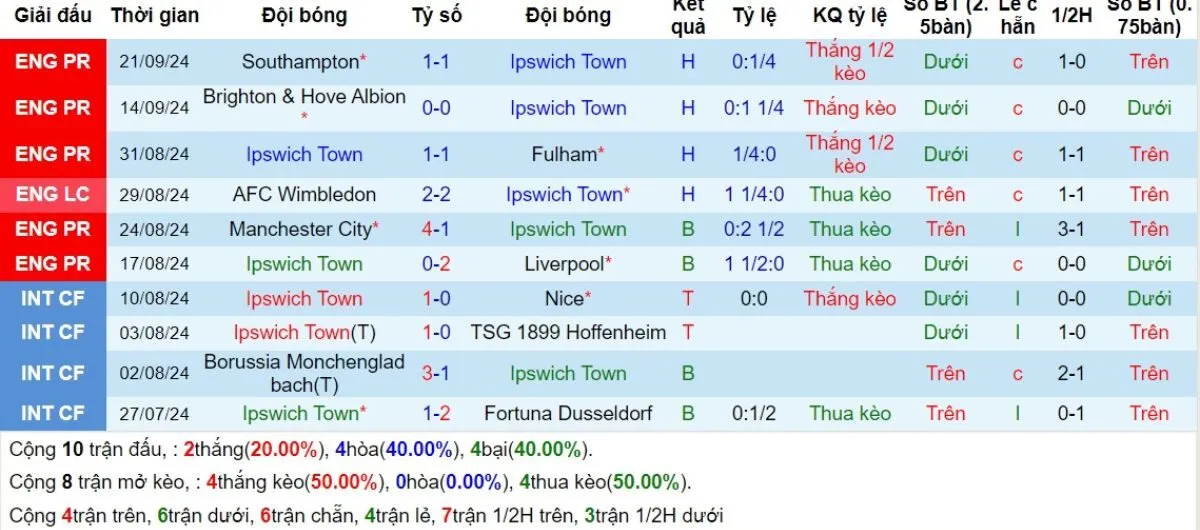The image size is (1200, 530).
Task: Click the "Giải đấu" column header
Action: pyautogui.click(x=53, y=16)
